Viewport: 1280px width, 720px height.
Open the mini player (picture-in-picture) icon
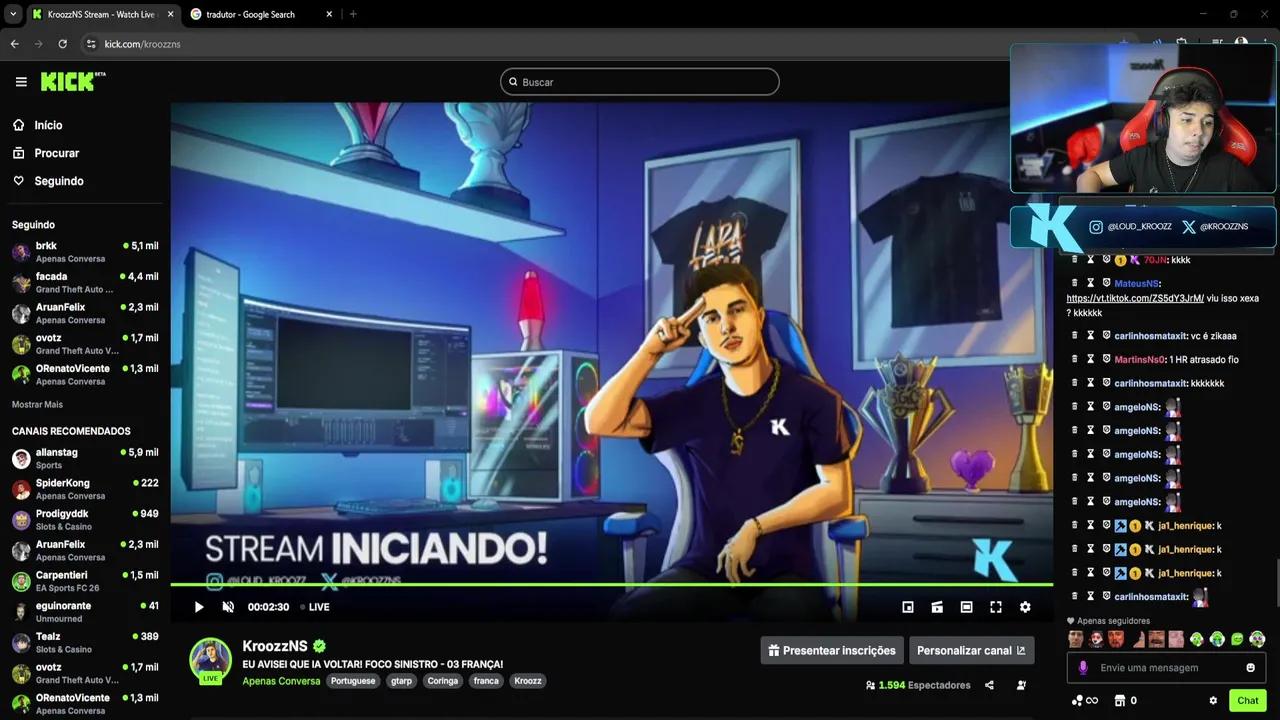coord(908,607)
